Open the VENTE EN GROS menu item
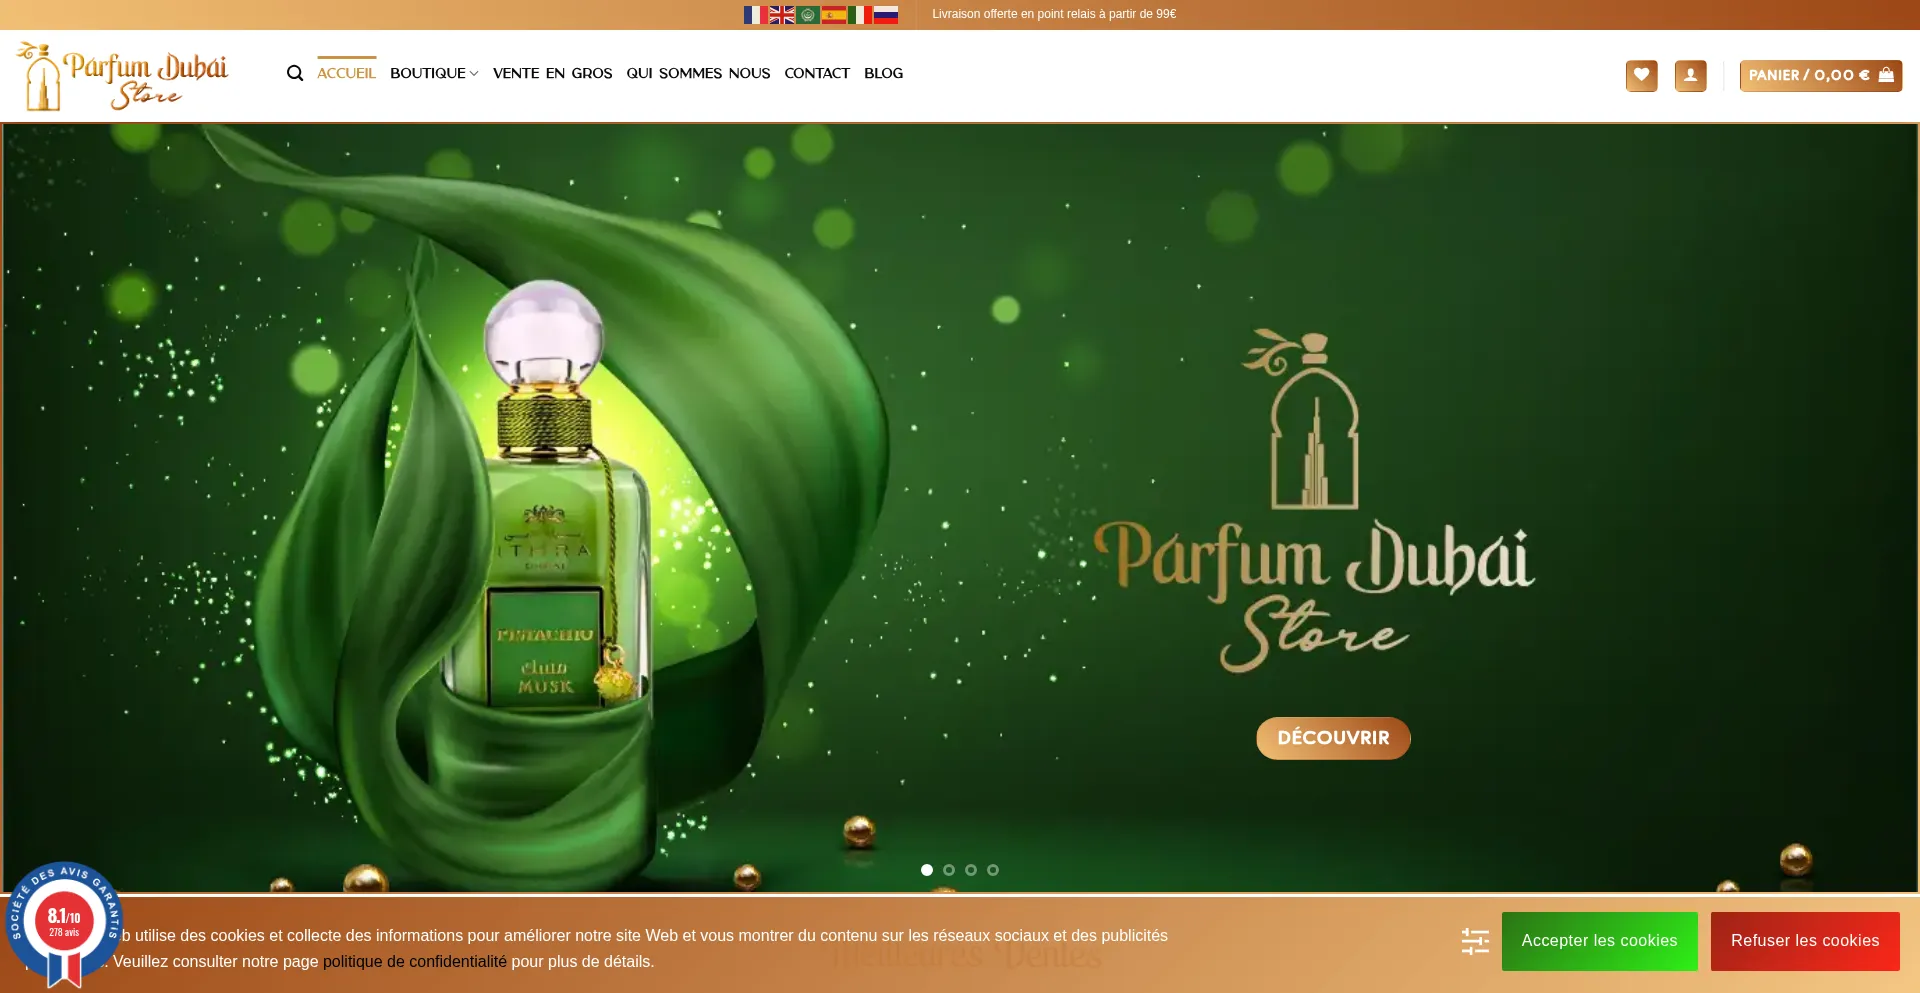Viewport: 1920px width, 993px height. (x=552, y=74)
